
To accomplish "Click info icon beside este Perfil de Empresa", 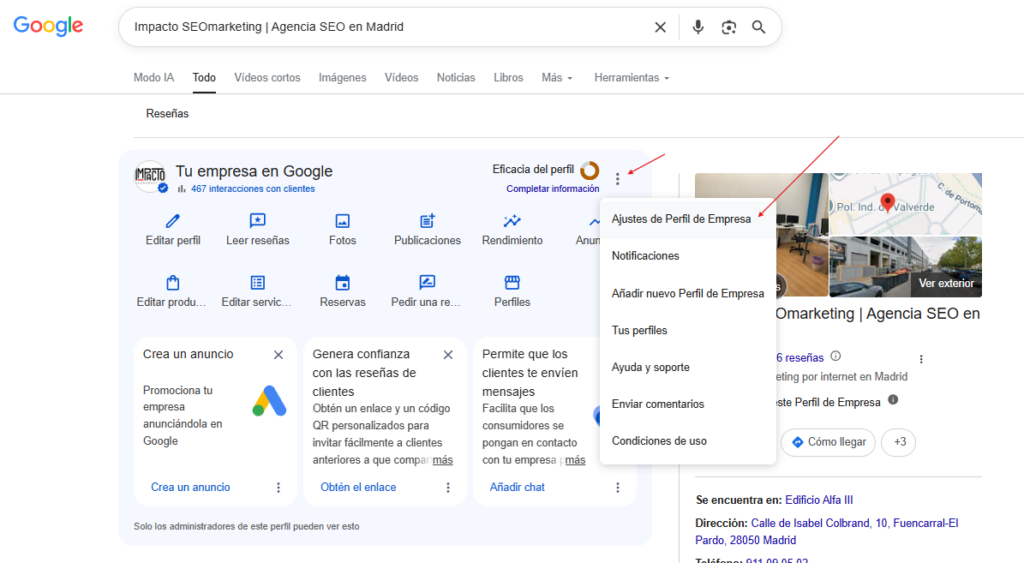I will pos(893,400).
